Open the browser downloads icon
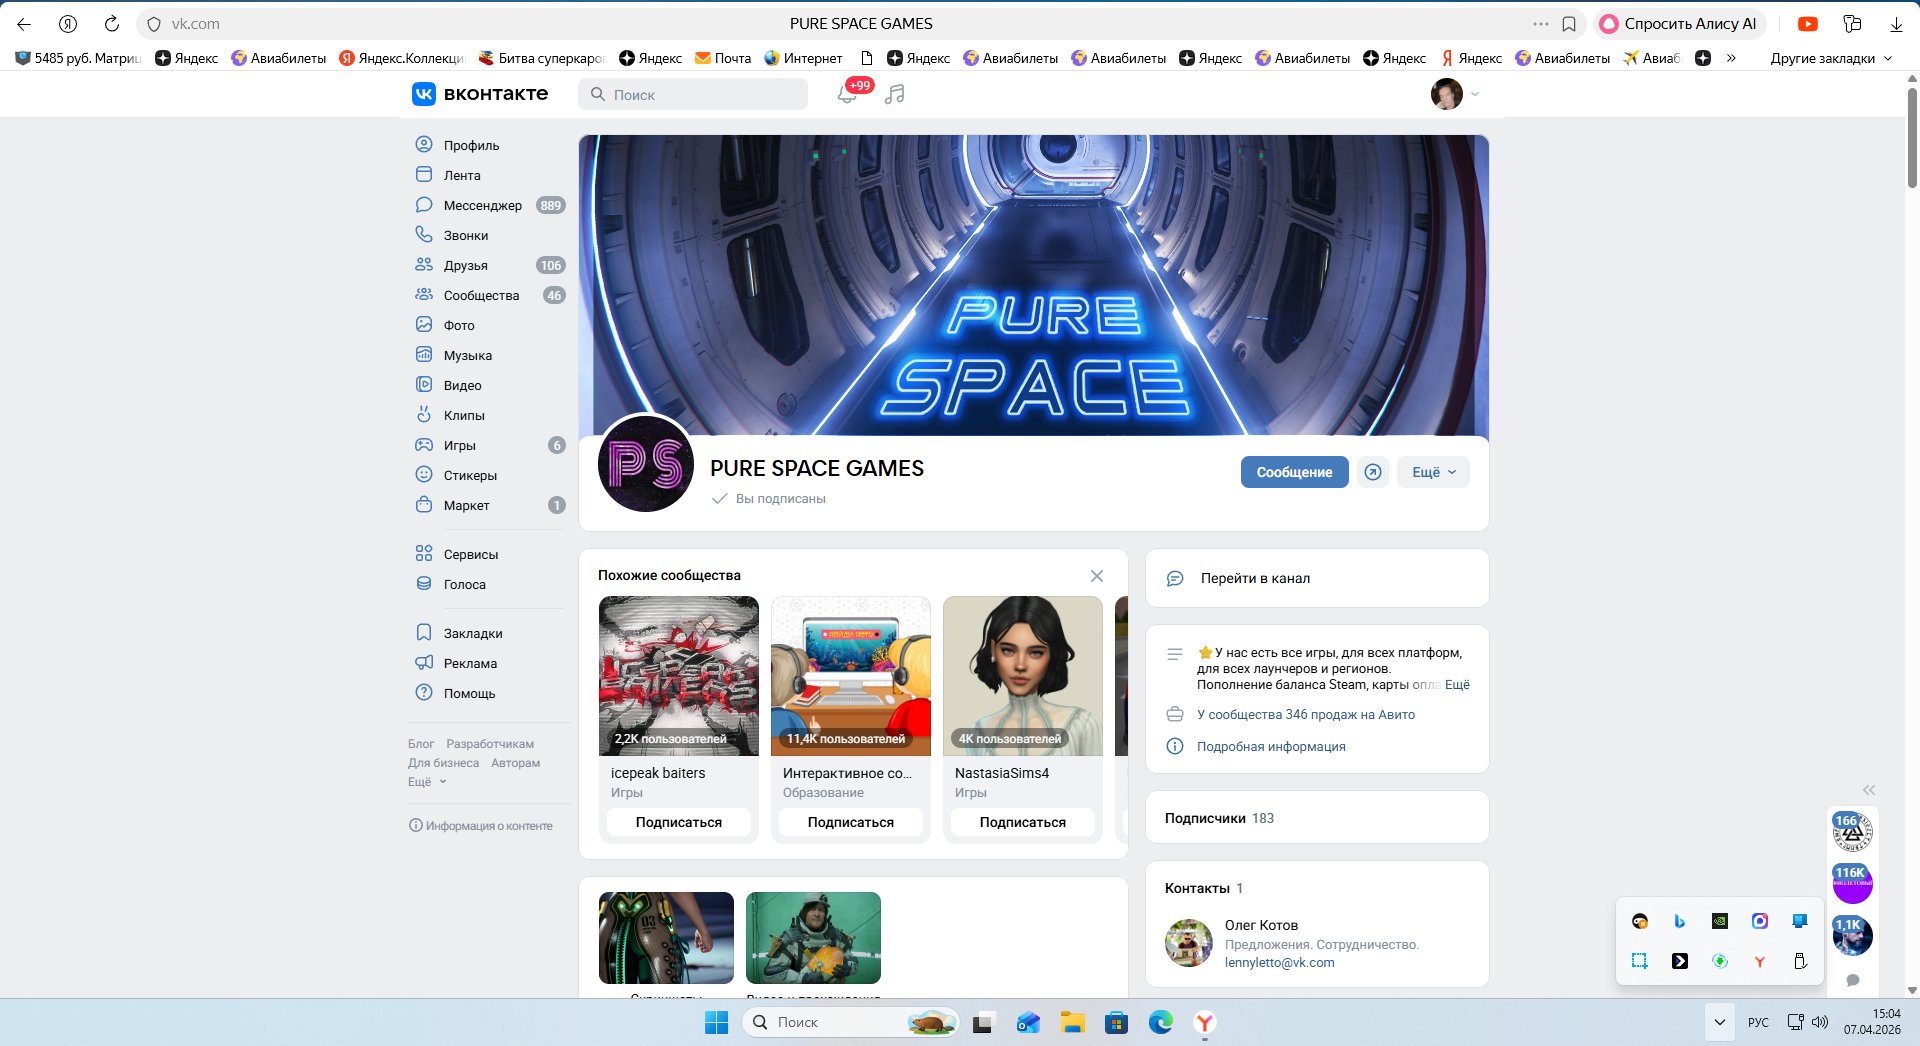 tap(1896, 24)
